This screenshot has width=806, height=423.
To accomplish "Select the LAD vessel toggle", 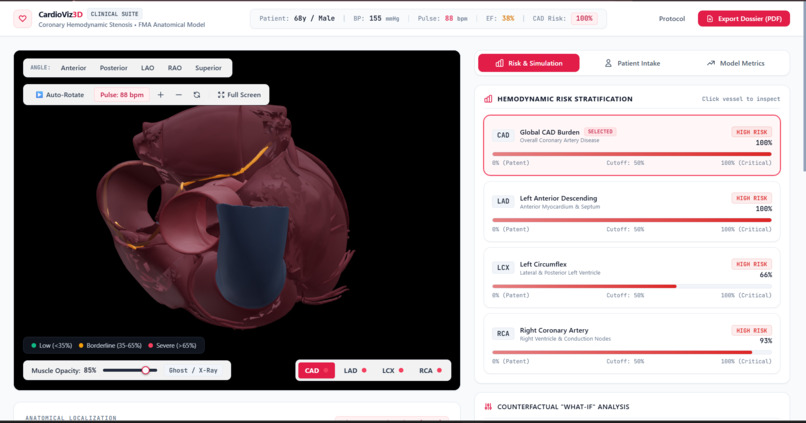I will pyautogui.click(x=355, y=370).
